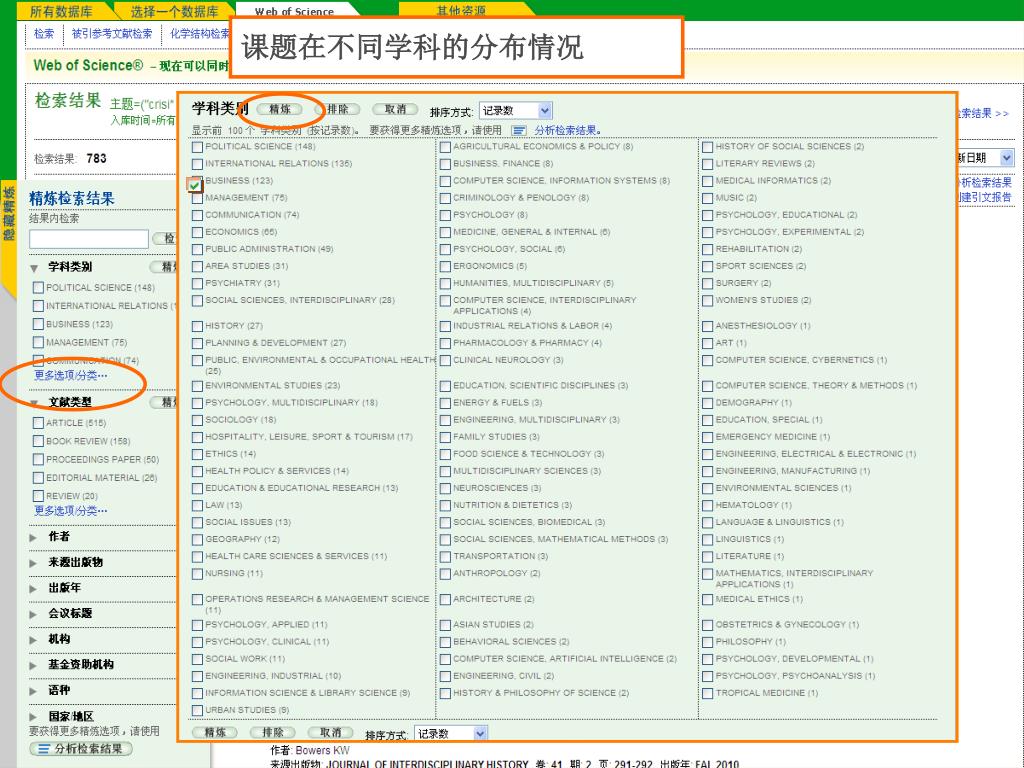Click the 结果内检索 search input field
This screenshot has height=768, width=1024.
point(88,239)
